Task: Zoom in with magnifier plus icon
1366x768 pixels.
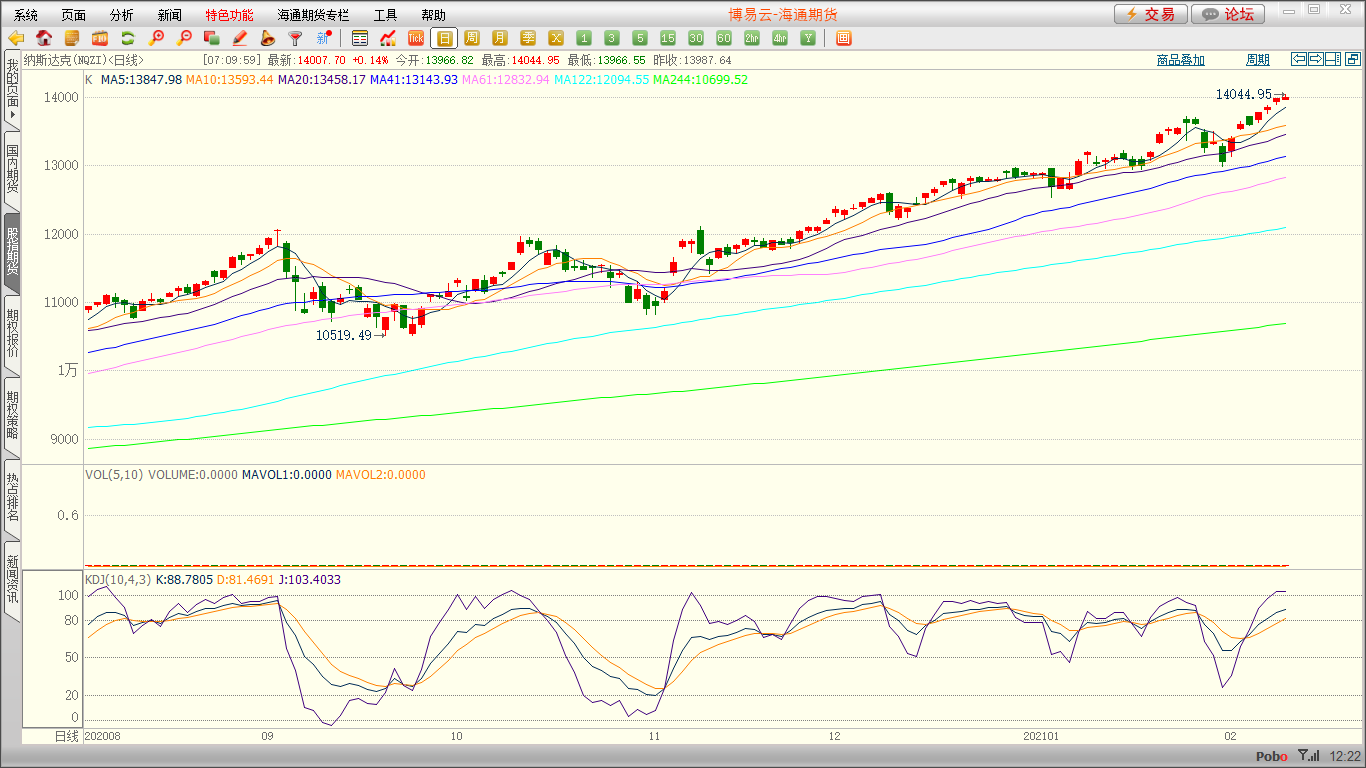Action: tap(156, 38)
